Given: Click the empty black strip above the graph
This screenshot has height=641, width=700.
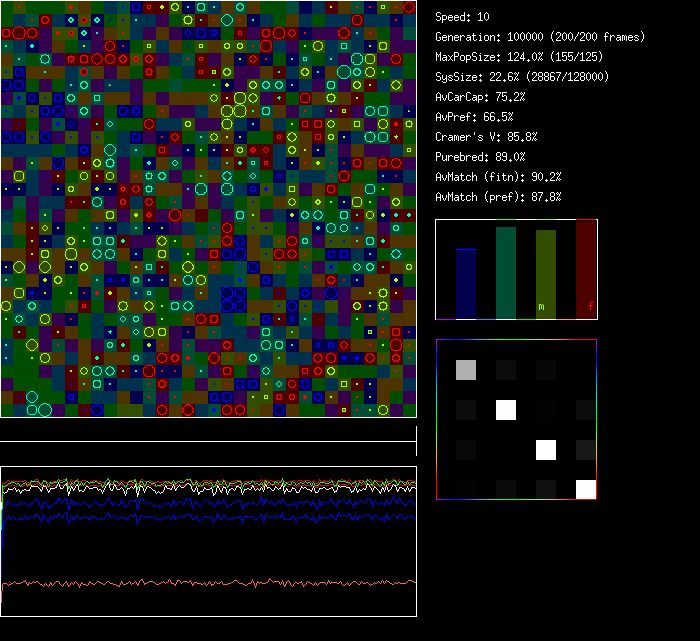Looking at the screenshot, I should coord(208,430).
